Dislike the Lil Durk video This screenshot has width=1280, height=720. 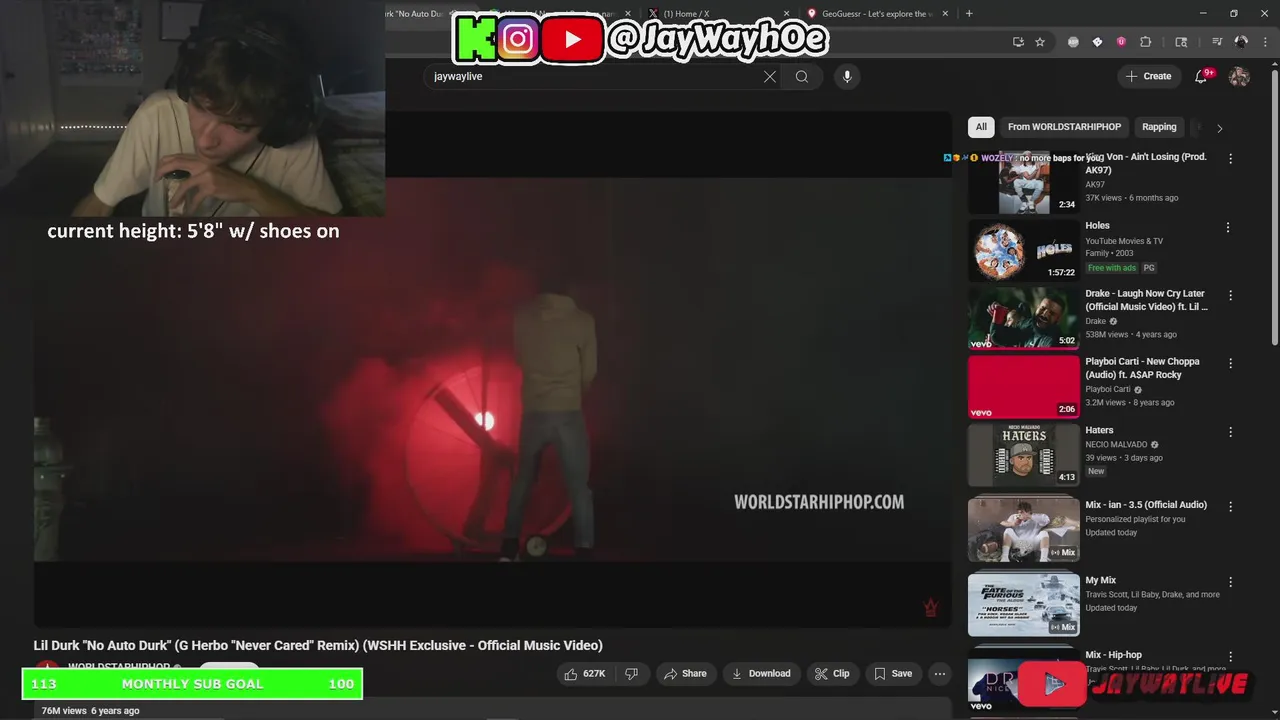pyautogui.click(x=631, y=674)
